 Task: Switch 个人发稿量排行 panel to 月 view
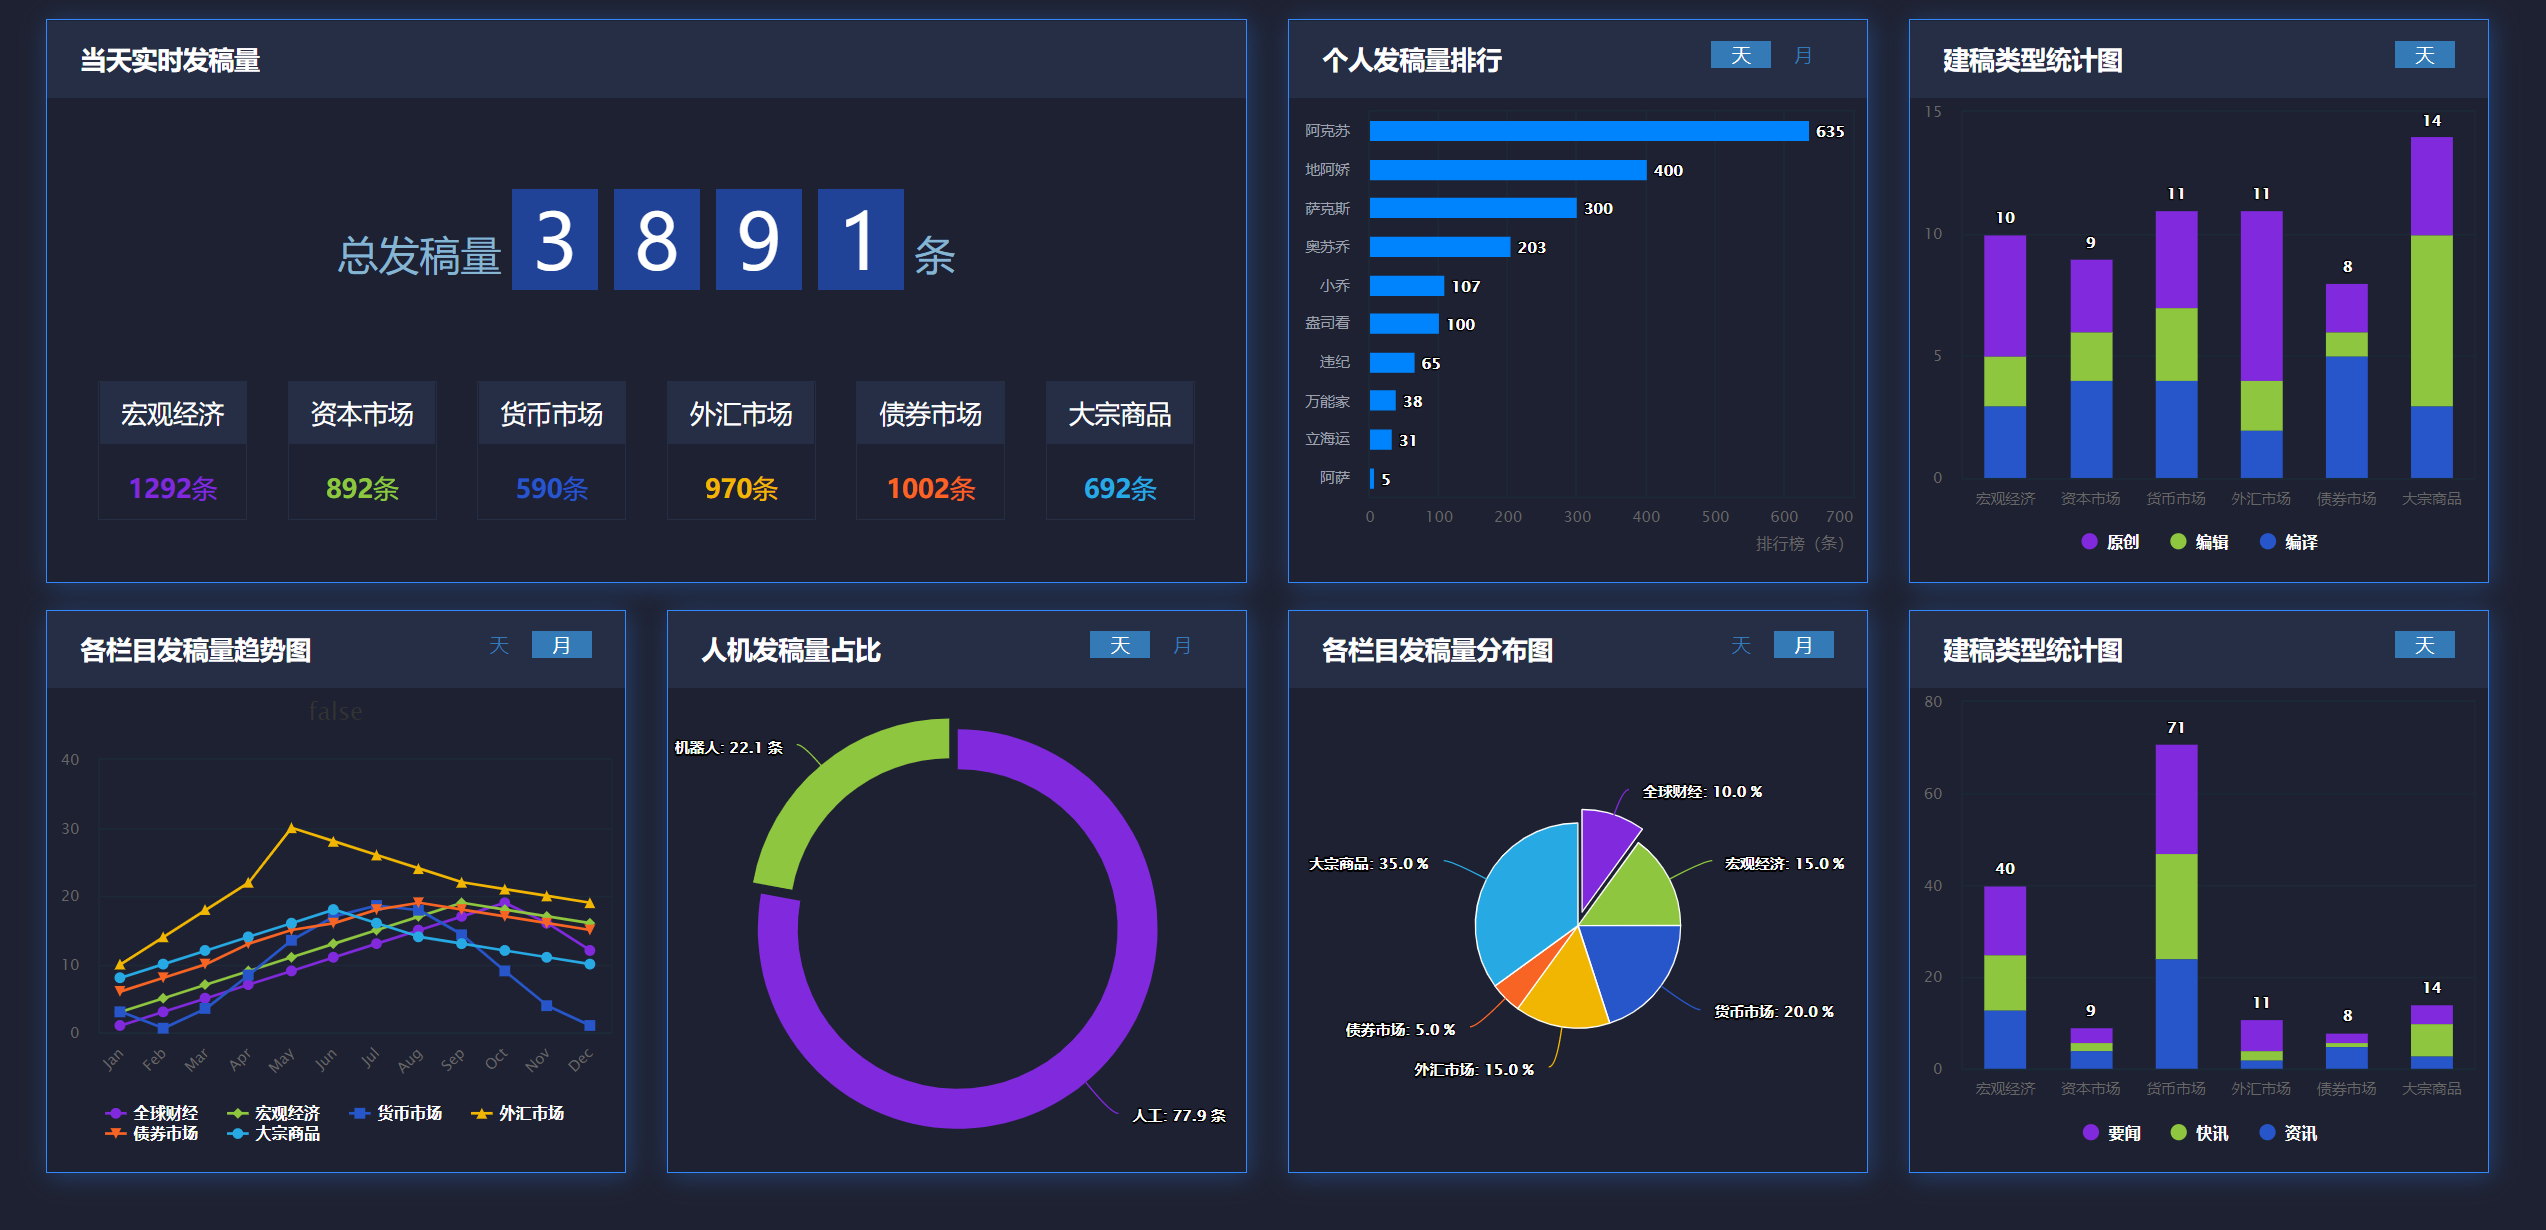click(1802, 55)
